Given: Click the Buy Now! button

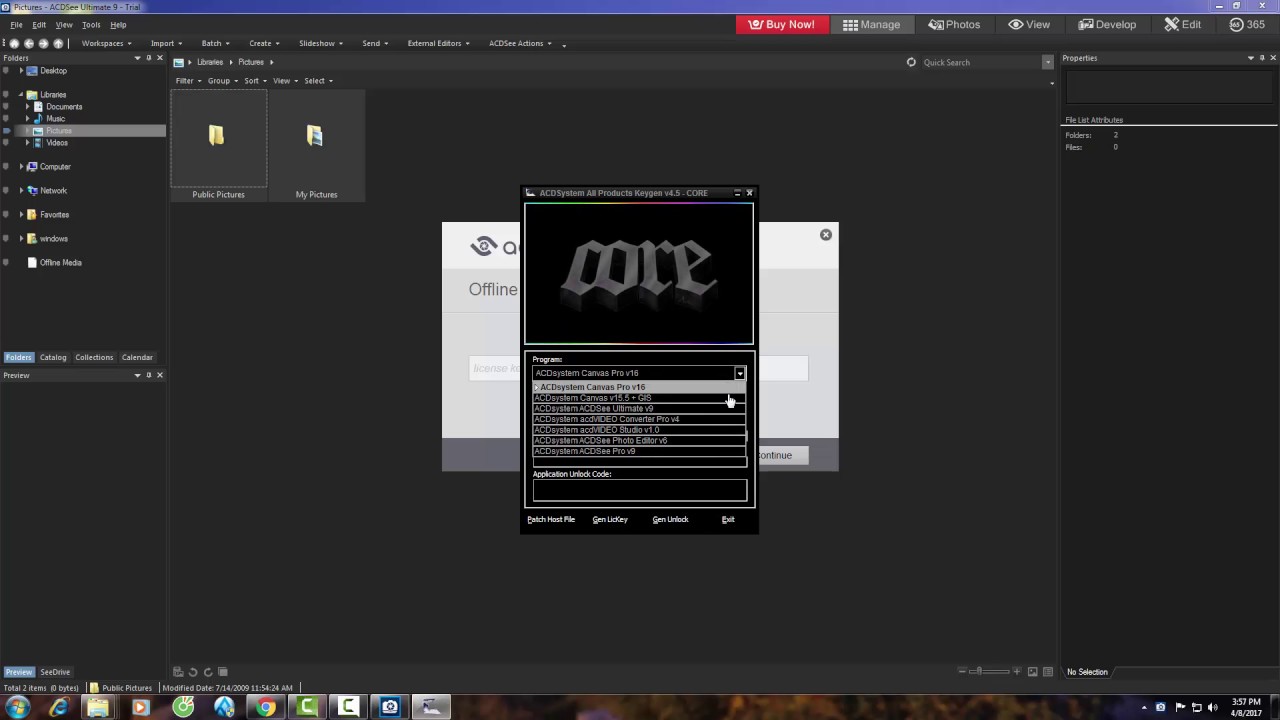Looking at the screenshot, I should tap(782, 24).
